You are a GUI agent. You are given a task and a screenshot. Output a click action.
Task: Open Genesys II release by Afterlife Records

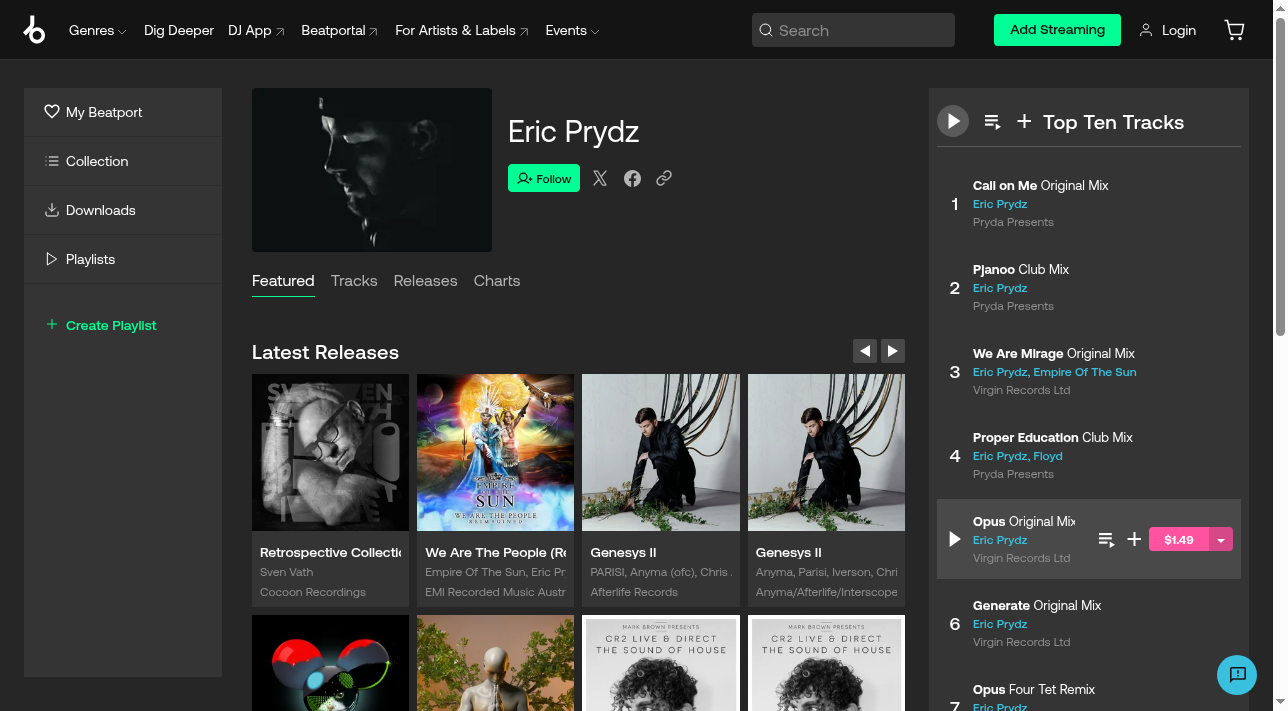pyautogui.click(x=661, y=452)
